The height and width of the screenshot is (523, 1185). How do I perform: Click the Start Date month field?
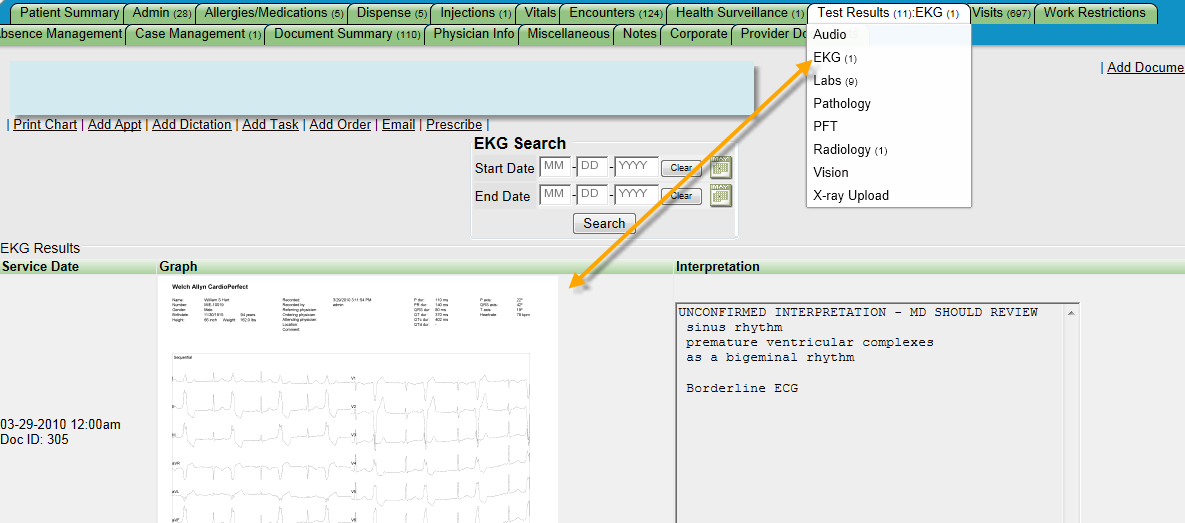tap(555, 167)
